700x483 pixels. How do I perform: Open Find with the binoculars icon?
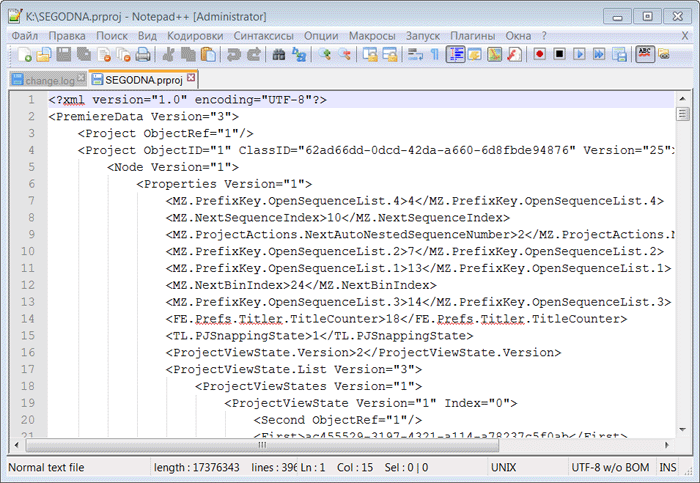coord(279,54)
